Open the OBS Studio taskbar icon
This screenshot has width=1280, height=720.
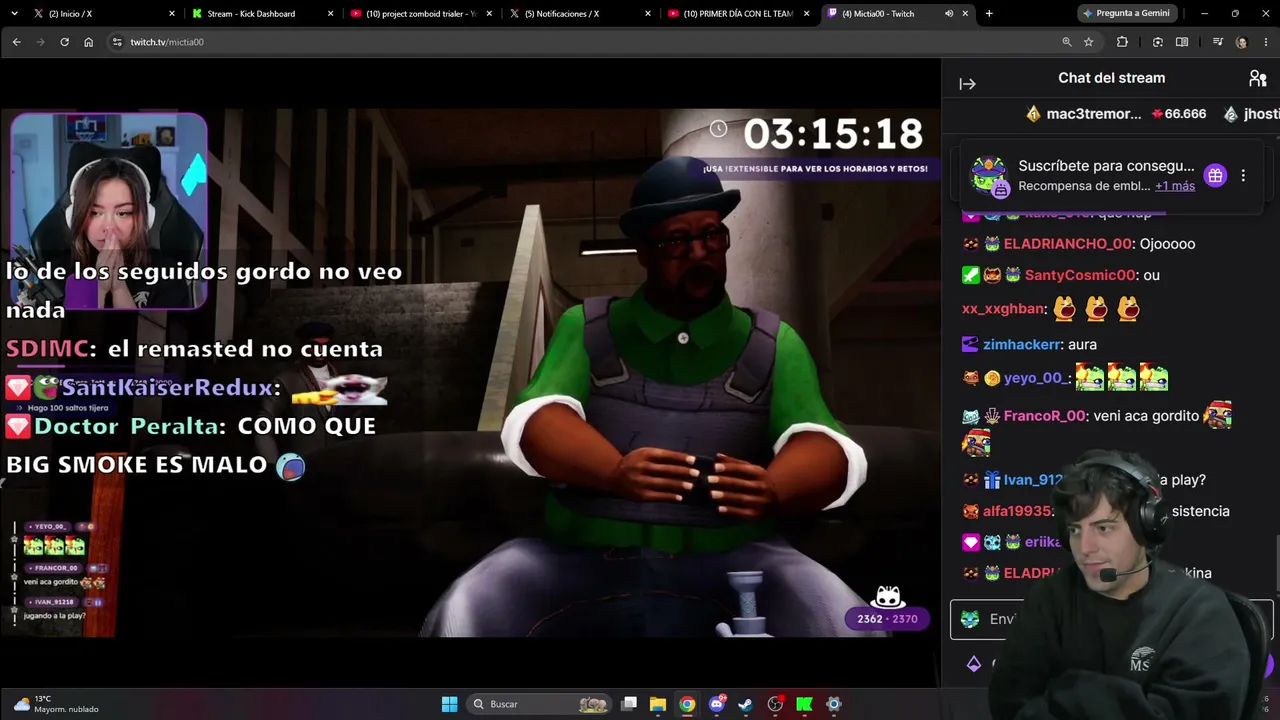(x=775, y=704)
